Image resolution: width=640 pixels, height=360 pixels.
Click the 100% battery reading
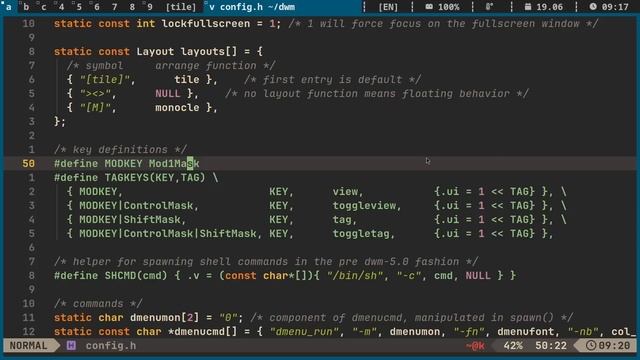448,7
